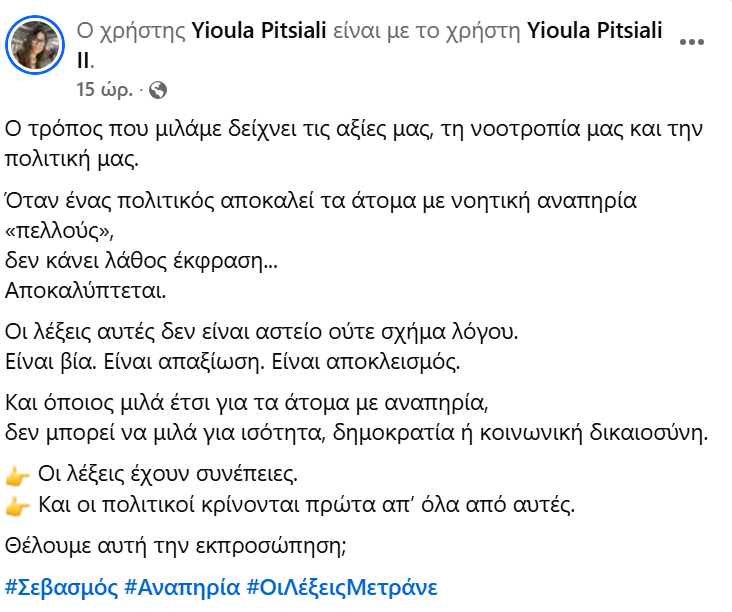Click the line "Και όποιος μιλά έτσι"
The width and height of the screenshot is (732, 612).
(245, 404)
